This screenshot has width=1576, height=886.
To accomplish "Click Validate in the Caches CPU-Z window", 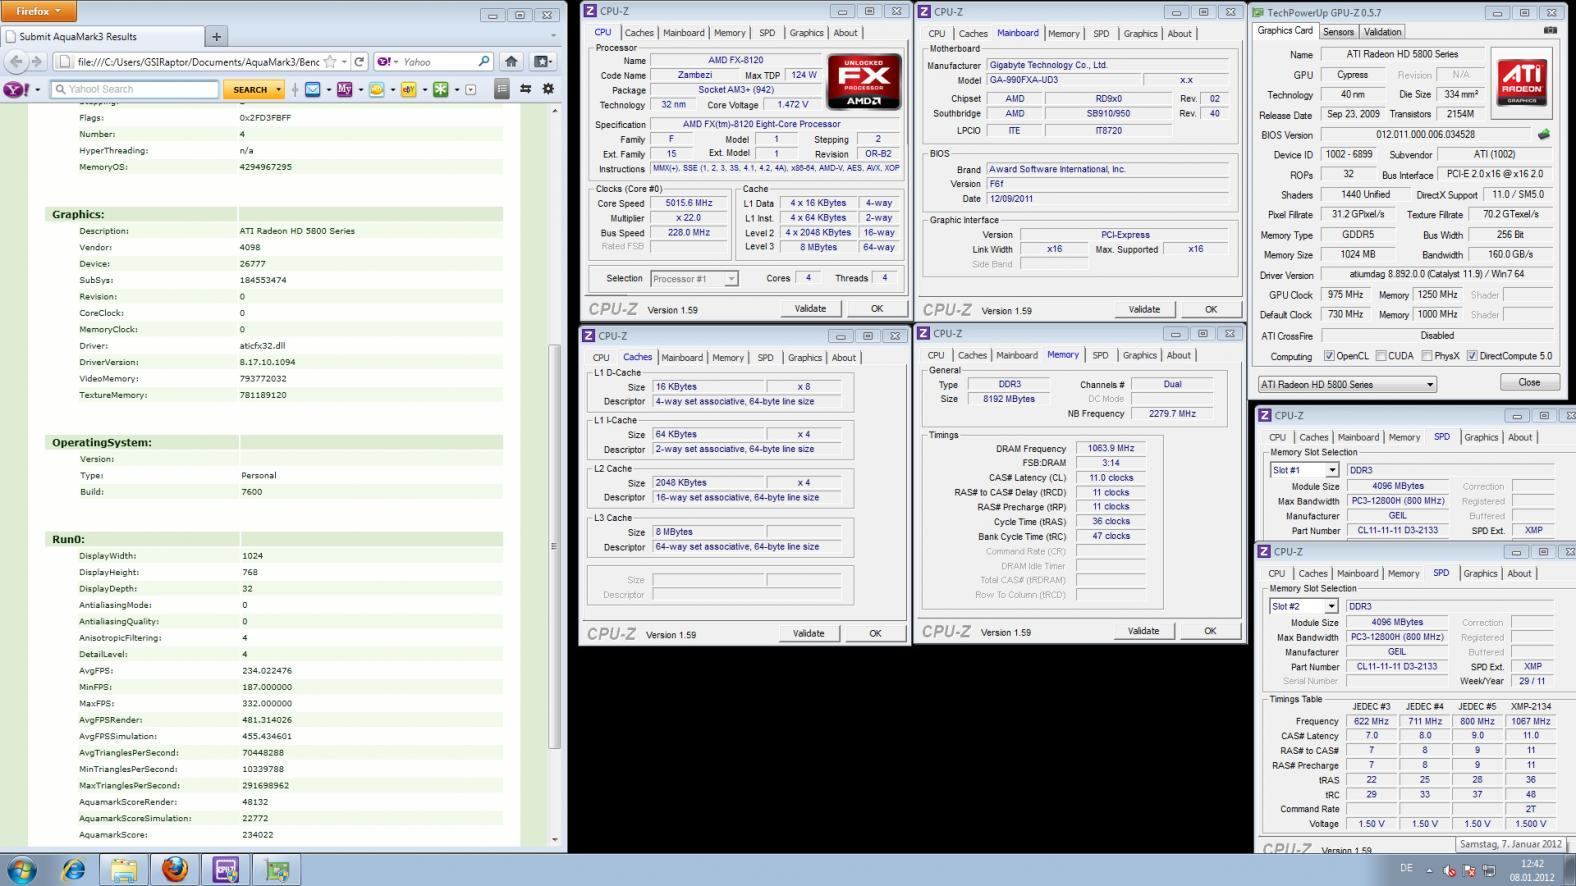I will (x=809, y=633).
